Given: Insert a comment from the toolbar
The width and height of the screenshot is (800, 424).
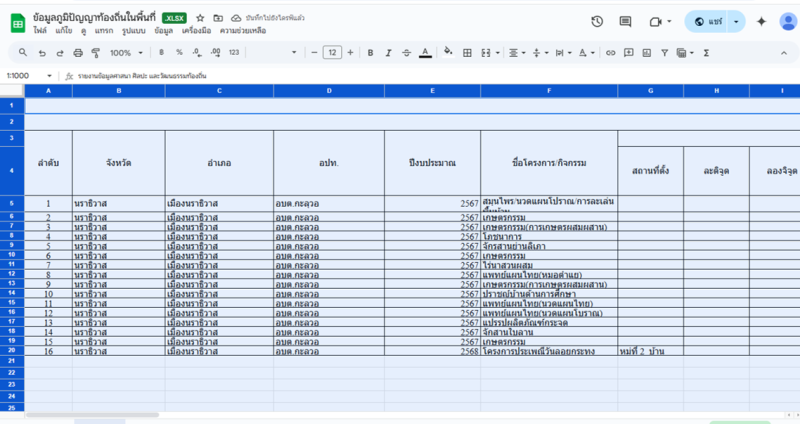Looking at the screenshot, I should pyautogui.click(x=629, y=53).
